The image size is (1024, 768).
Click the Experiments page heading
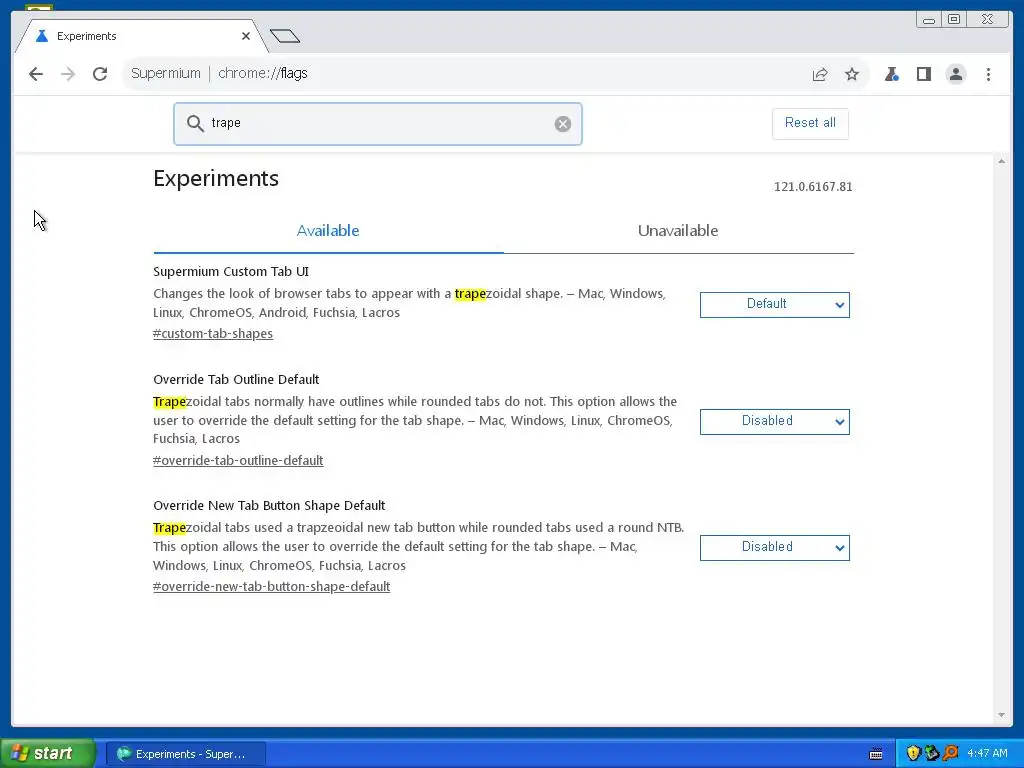(x=216, y=178)
